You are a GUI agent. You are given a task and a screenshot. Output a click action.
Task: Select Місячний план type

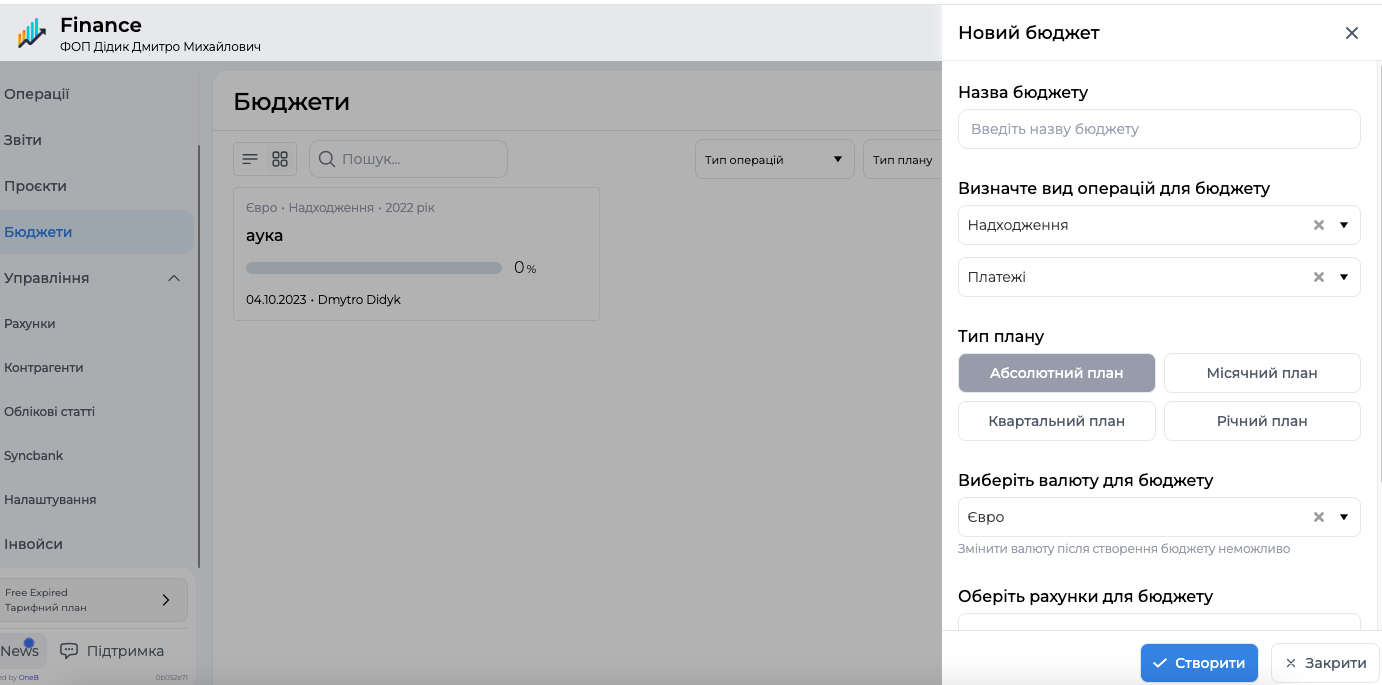tap(1262, 373)
